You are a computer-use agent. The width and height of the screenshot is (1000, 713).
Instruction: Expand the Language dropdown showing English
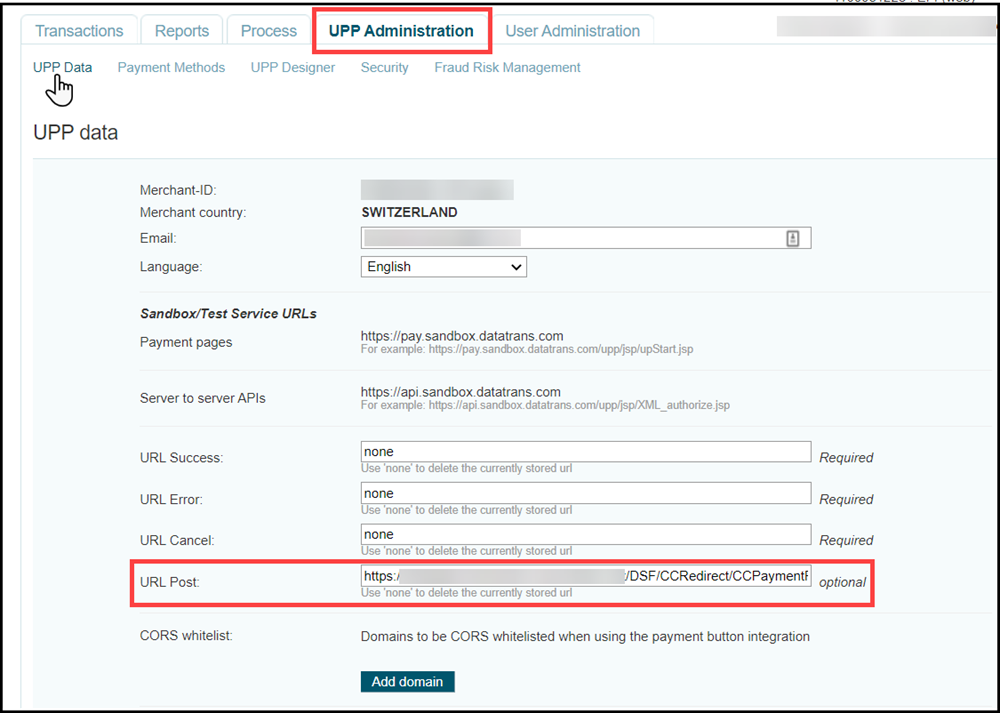(443, 267)
